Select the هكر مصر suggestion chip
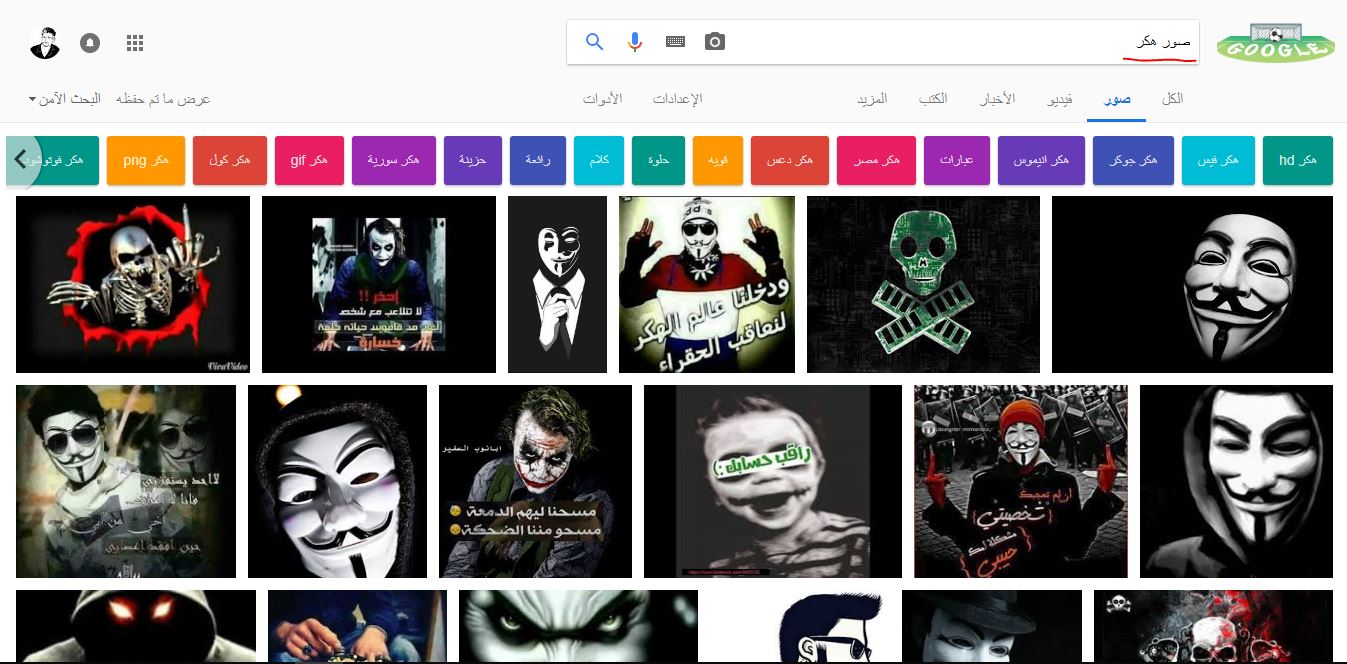The width and height of the screenshot is (1347, 664). click(x=876, y=161)
